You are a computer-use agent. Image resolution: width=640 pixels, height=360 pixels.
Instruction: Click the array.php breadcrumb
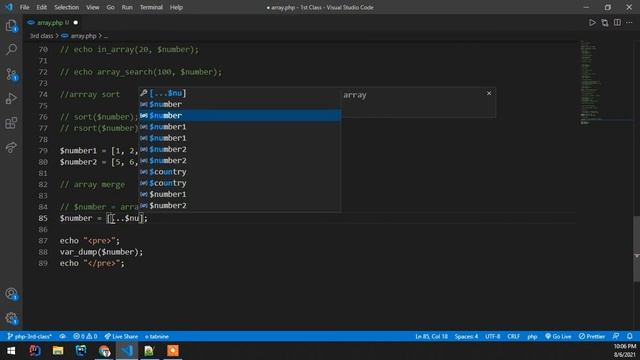coord(83,36)
